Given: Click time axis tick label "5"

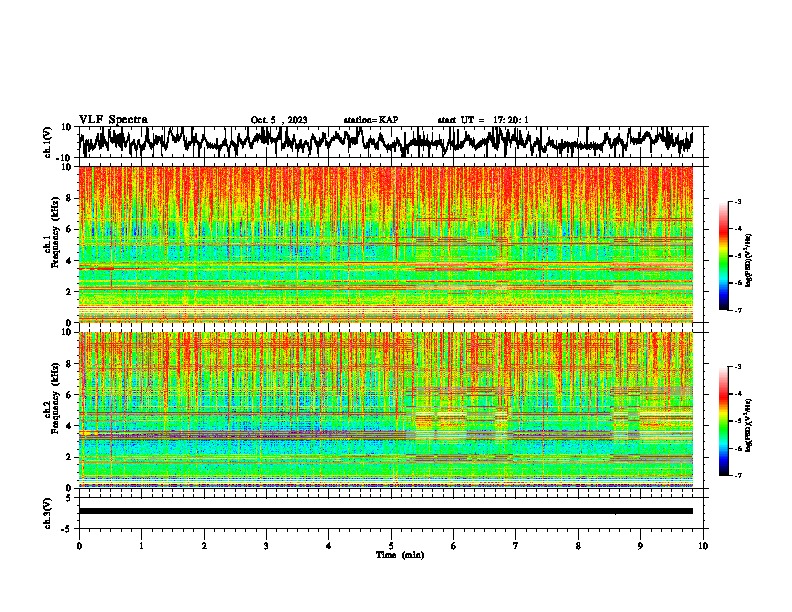Looking at the screenshot, I should pos(391,546).
